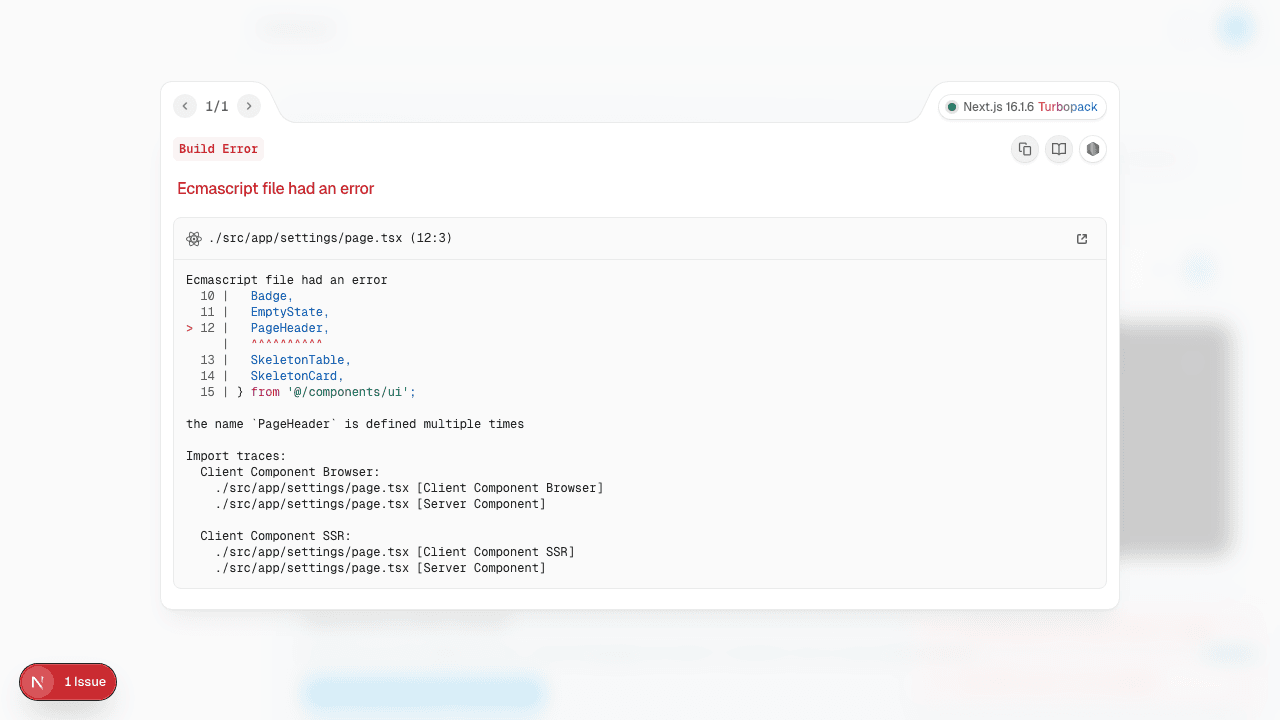Toggle the overlay theme via hexagon icon
The height and width of the screenshot is (720, 1280).
point(1092,148)
